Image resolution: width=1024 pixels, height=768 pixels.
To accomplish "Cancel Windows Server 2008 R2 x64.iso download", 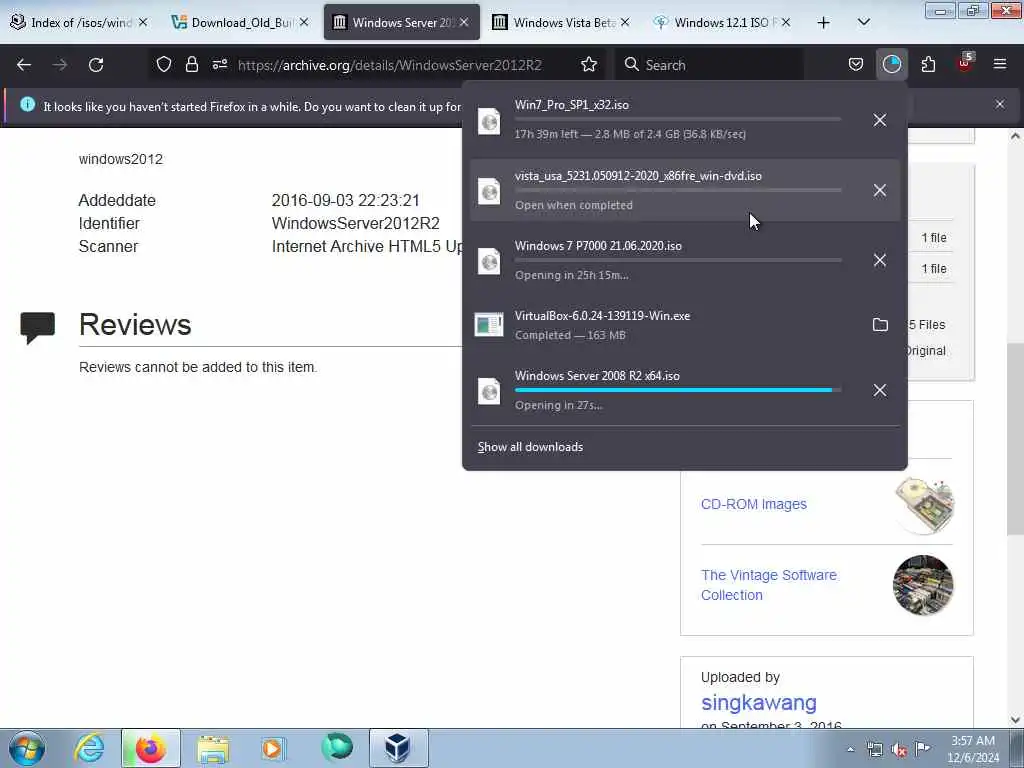I will (x=880, y=390).
